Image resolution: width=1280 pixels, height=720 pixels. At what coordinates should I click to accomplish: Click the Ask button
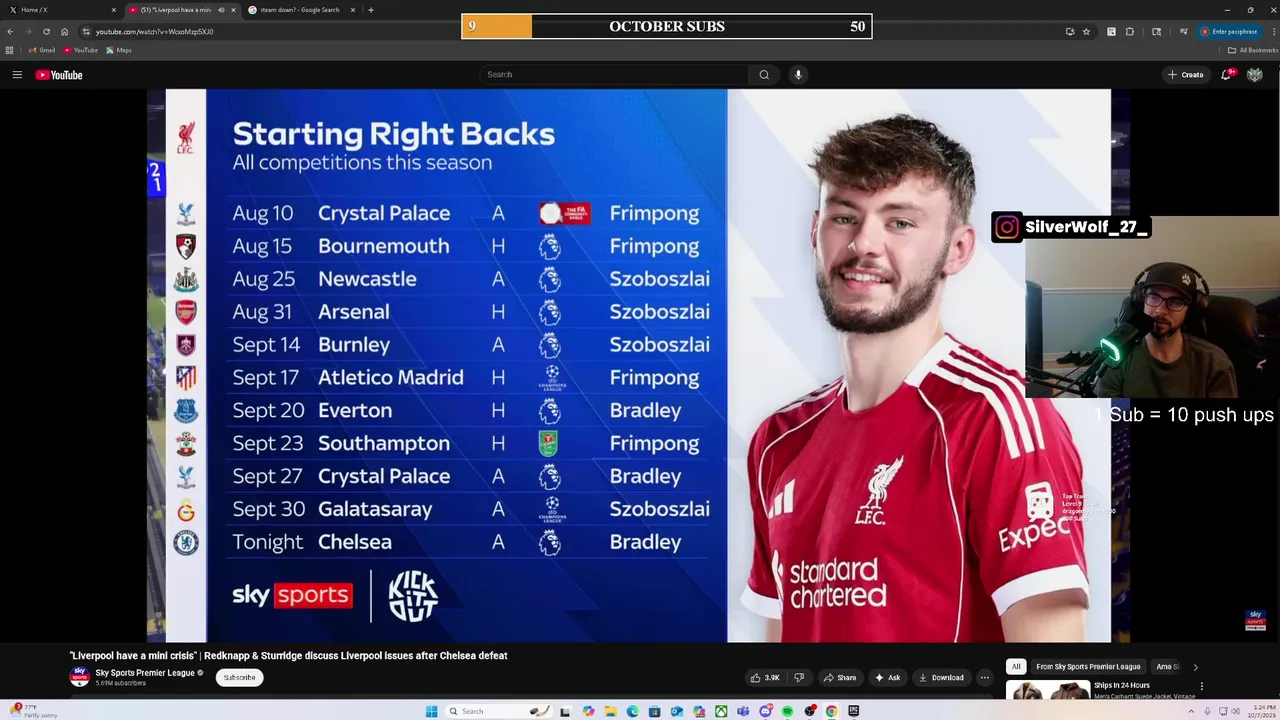[x=887, y=677]
